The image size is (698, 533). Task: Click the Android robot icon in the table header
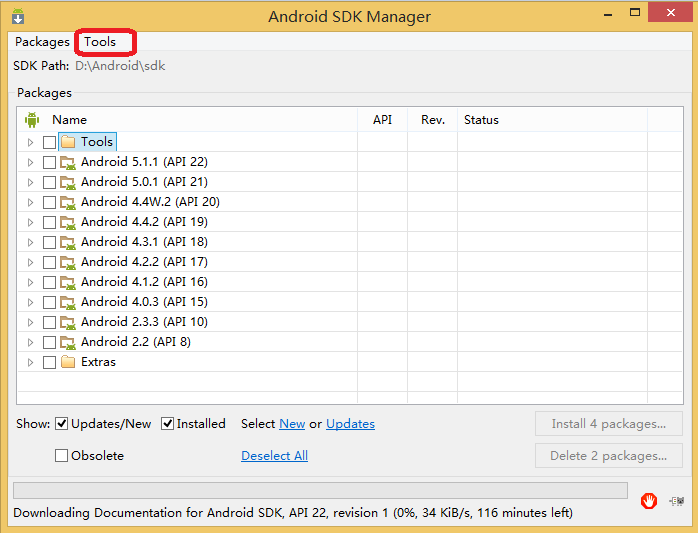pos(32,120)
